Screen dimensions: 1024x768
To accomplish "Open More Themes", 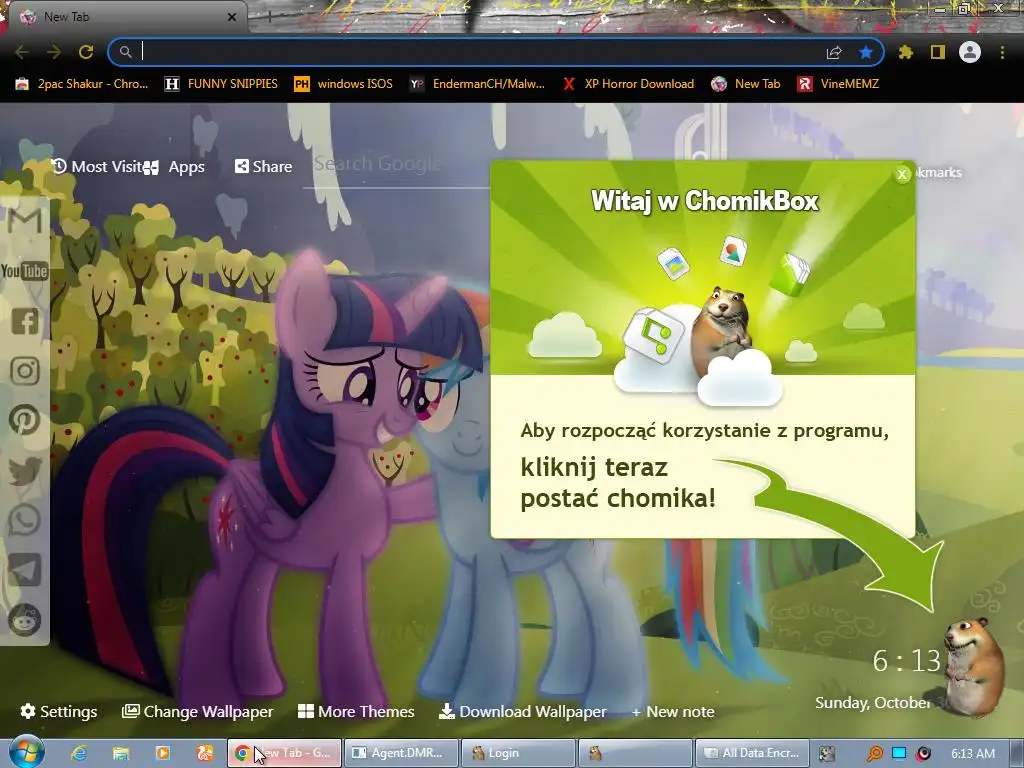I will point(356,711).
